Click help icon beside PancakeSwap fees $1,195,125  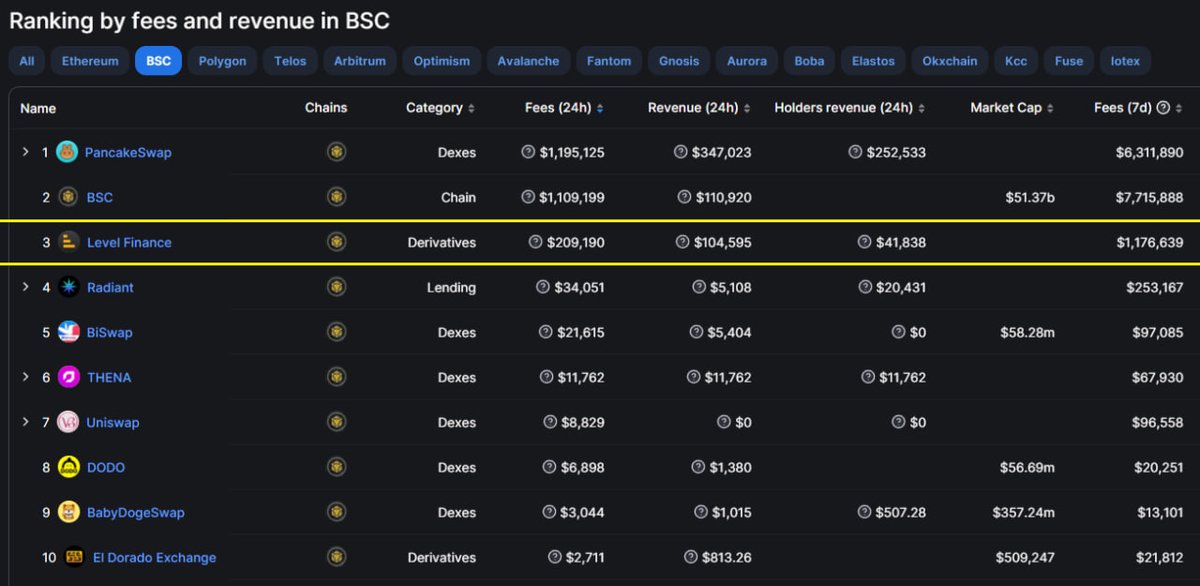(x=528, y=152)
